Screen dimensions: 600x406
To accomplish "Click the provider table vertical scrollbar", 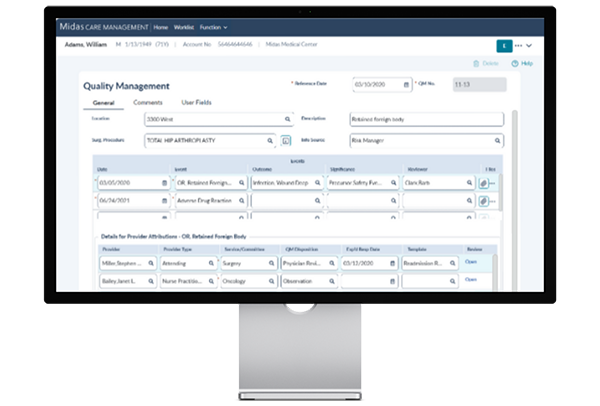I will [x=495, y=272].
